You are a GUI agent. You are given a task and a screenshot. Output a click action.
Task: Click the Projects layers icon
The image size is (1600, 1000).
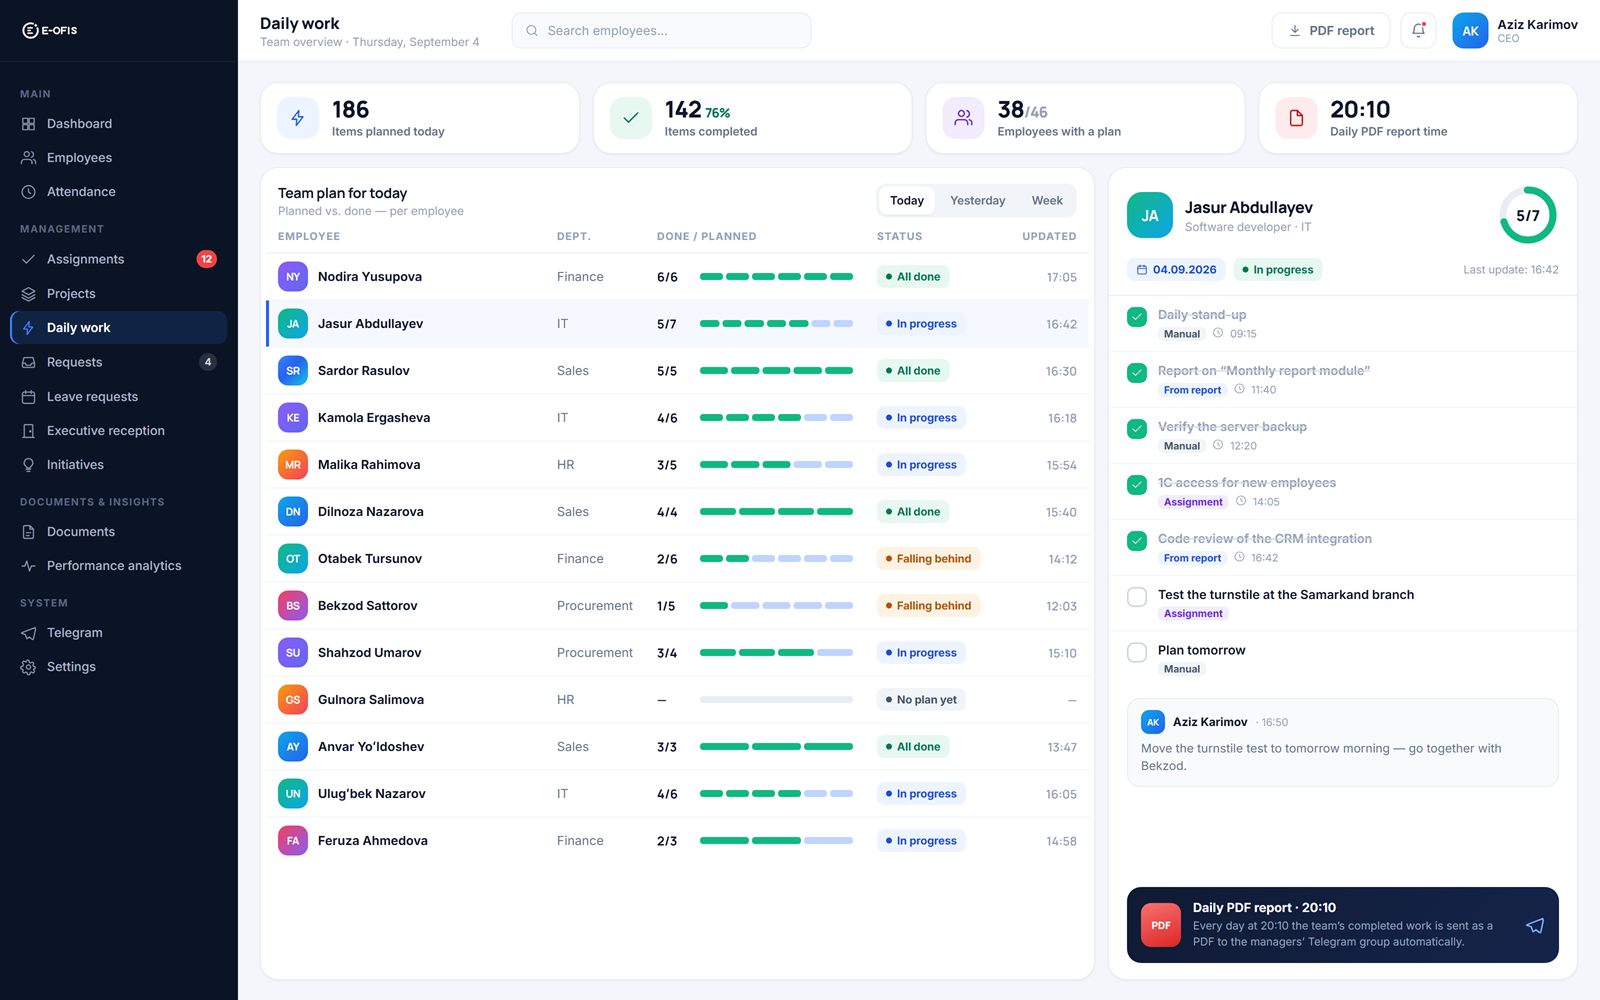click(x=28, y=294)
